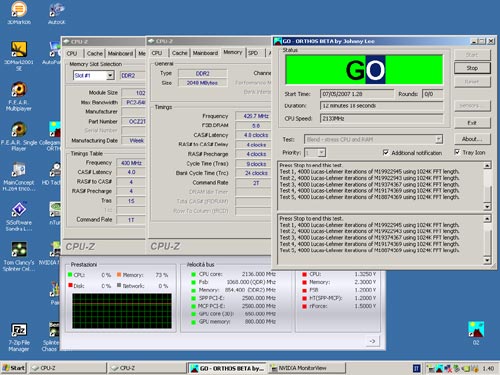This screenshot has height=375, width=500.
Task: Switch to Mainboard tab in middle CPU-Z window
Action: 205,53
